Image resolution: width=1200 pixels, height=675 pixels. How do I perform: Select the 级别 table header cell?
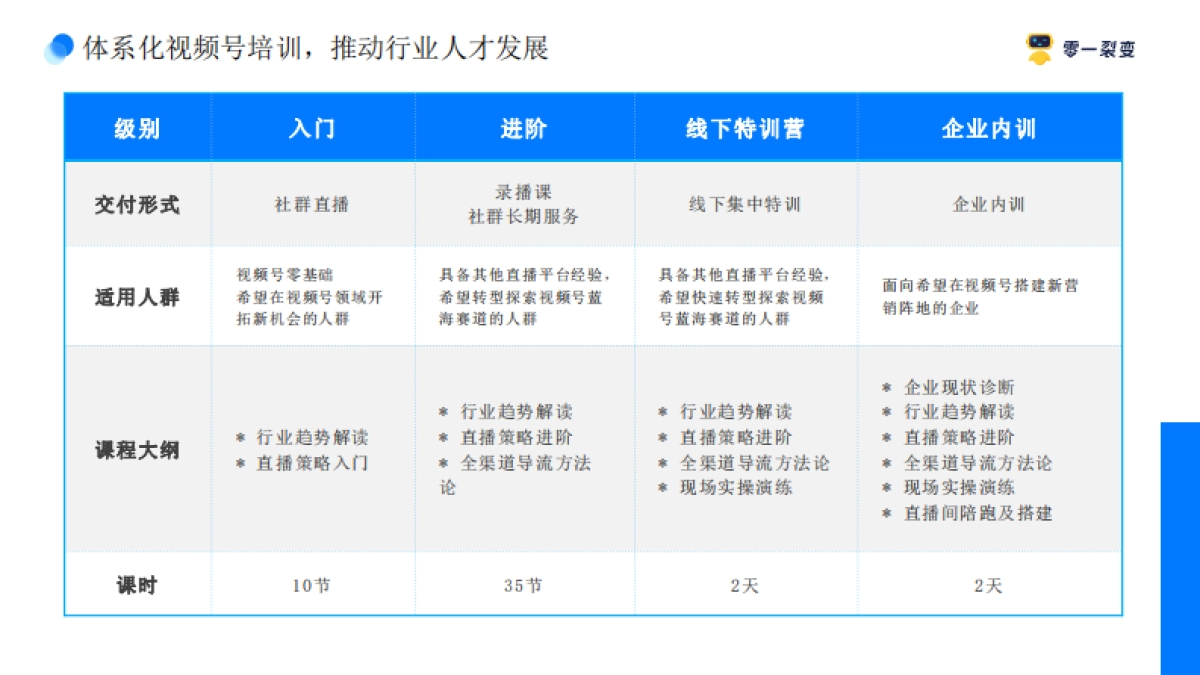[138, 128]
